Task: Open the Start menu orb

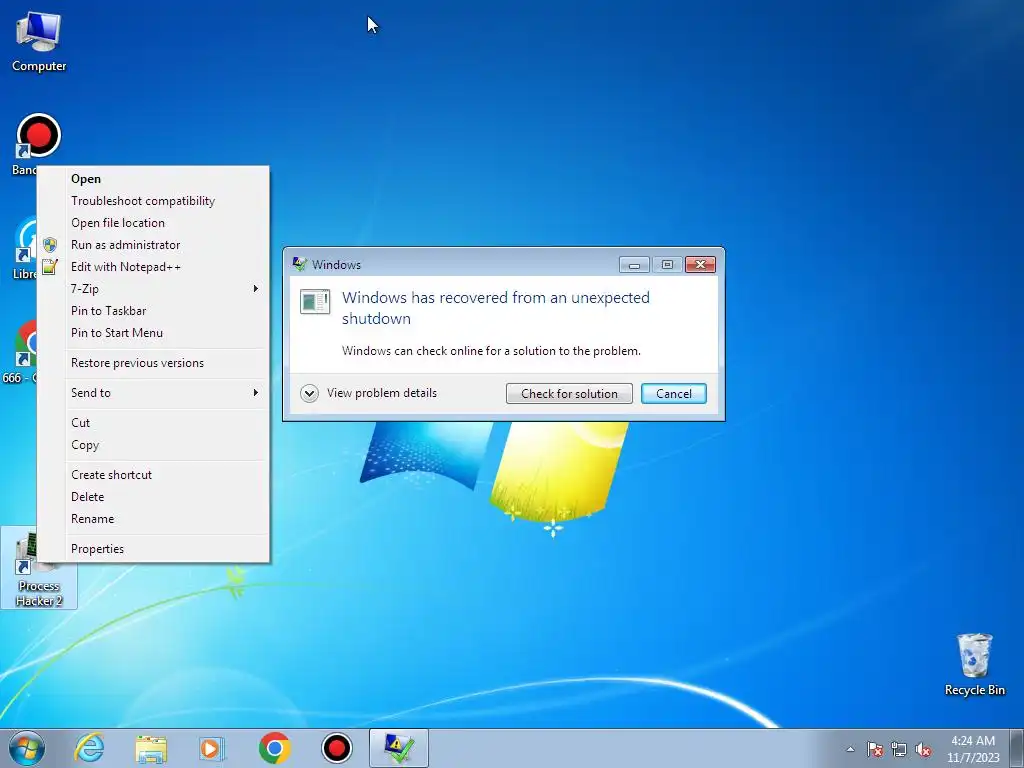Action: [27, 748]
